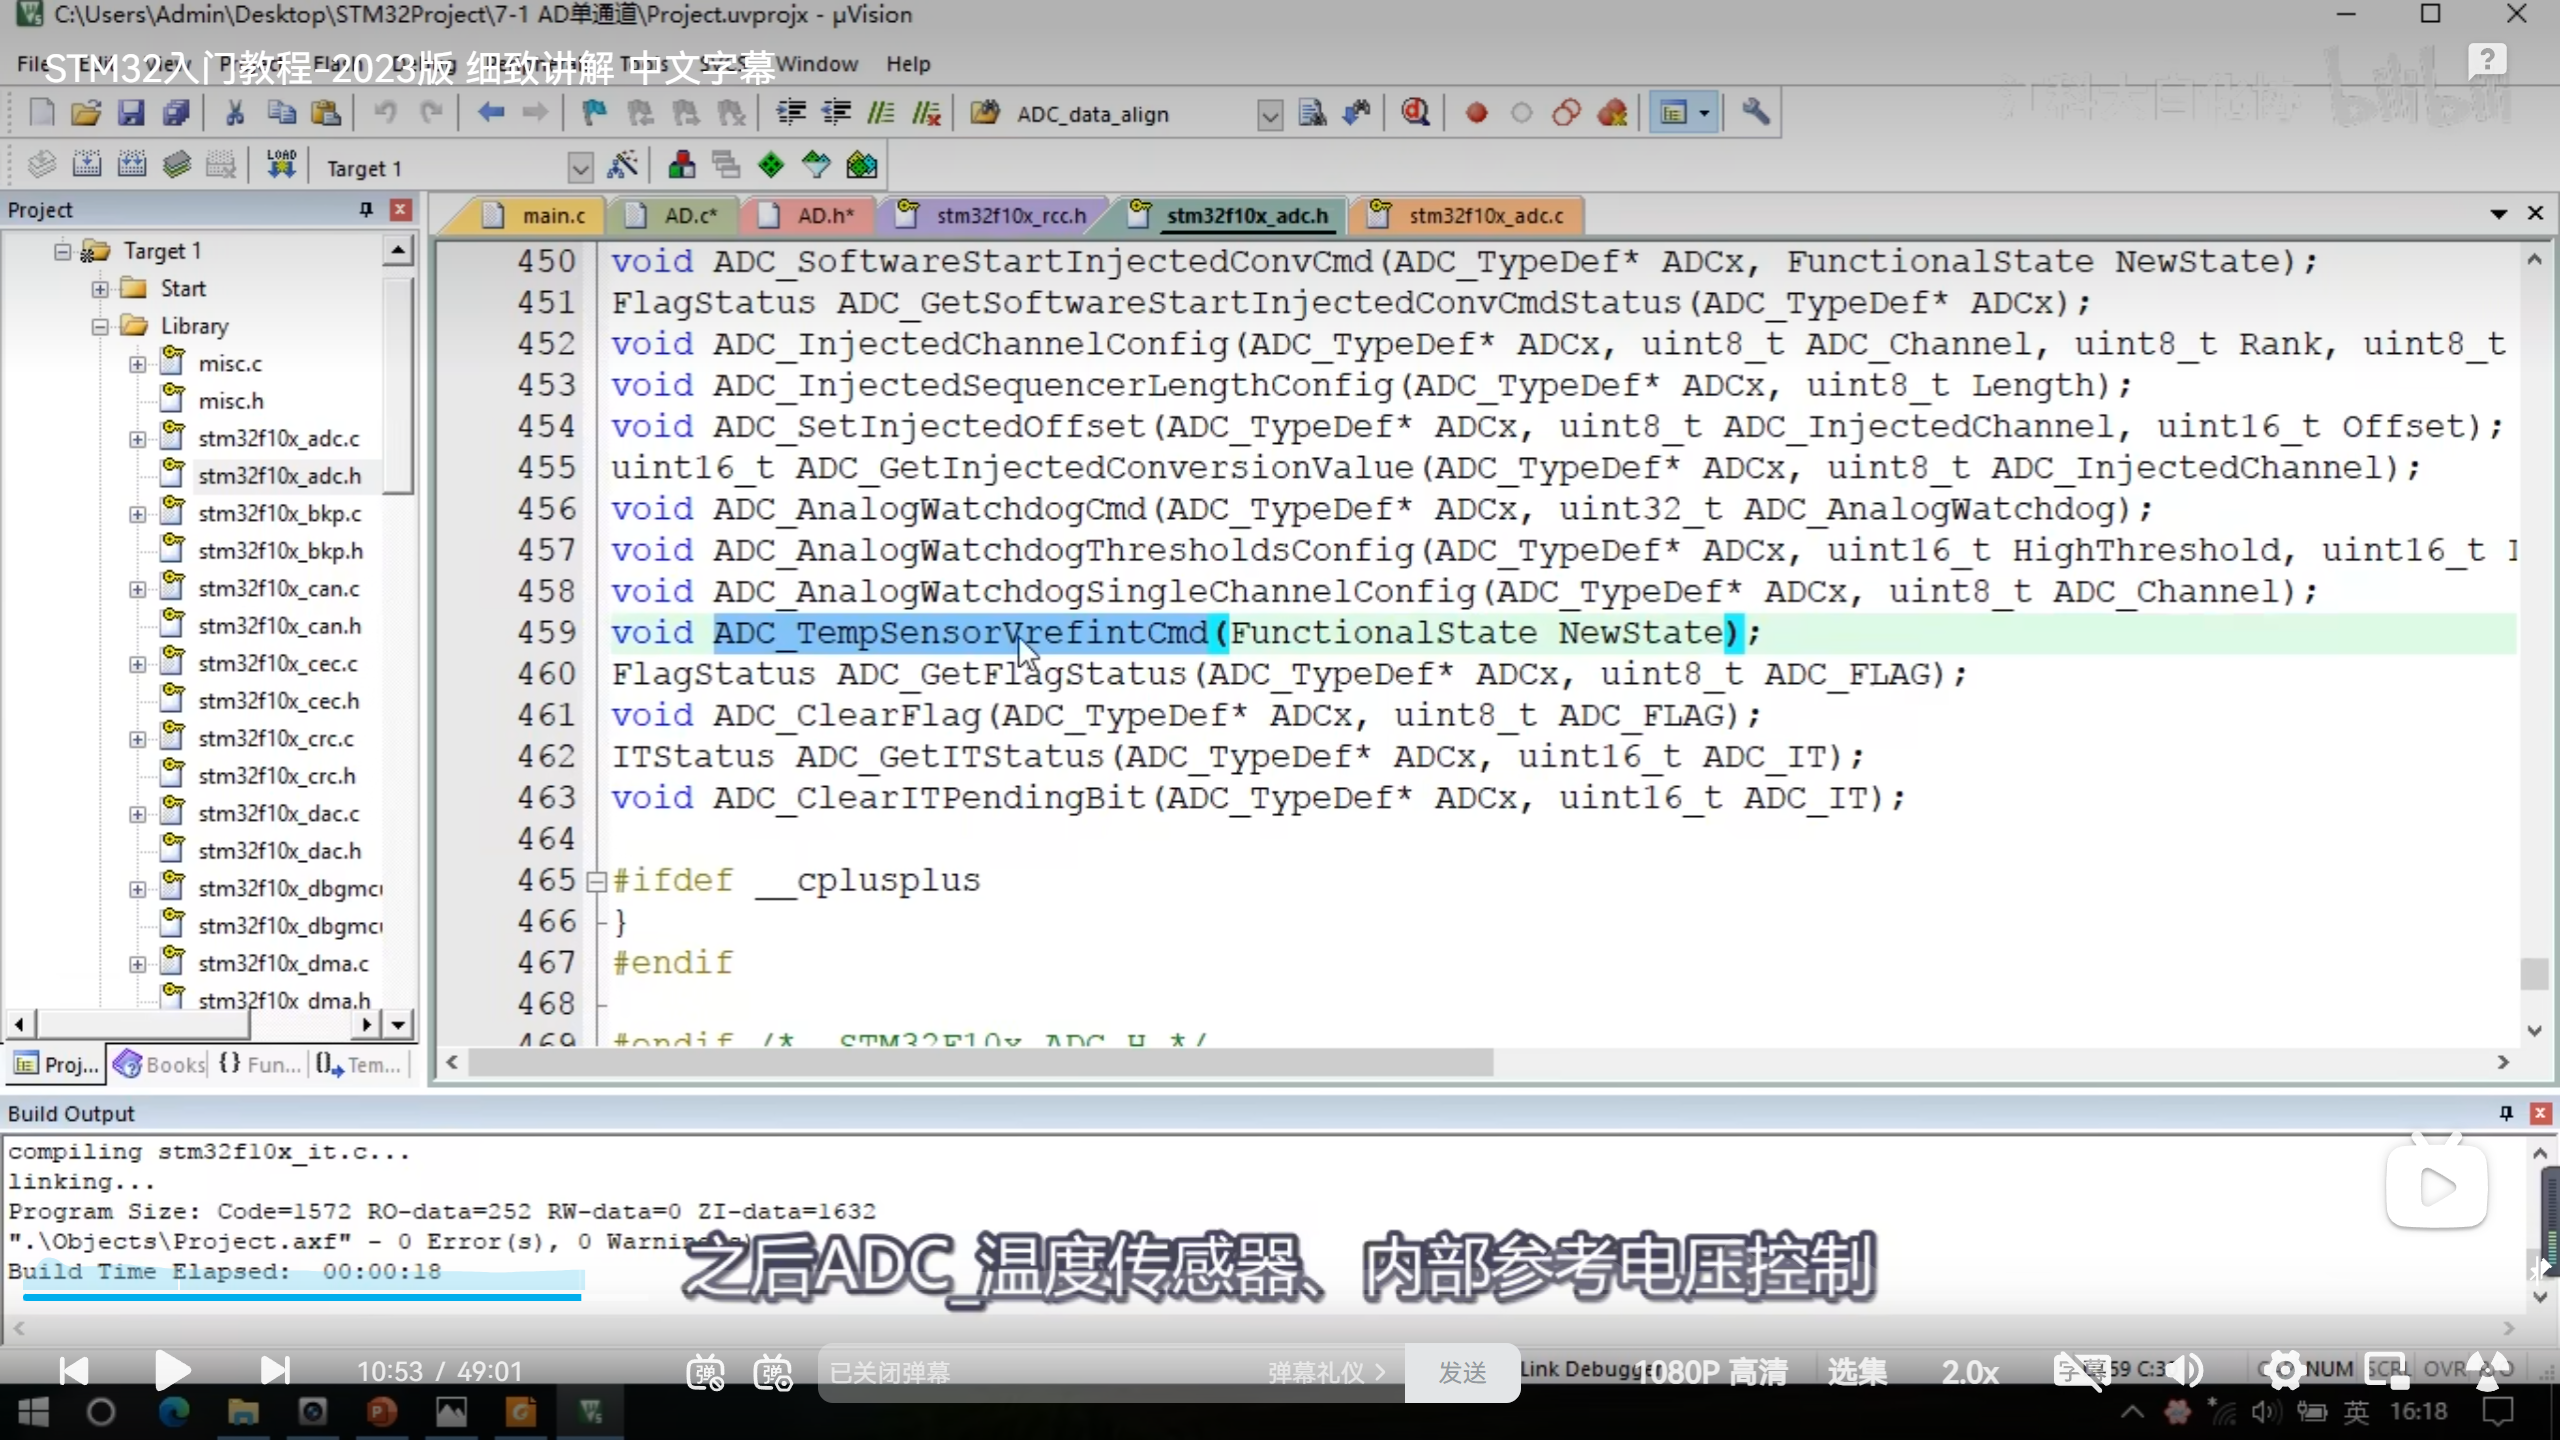The height and width of the screenshot is (1440, 2560).
Task: Click the Indent selection icon
Action: click(x=791, y=112)
